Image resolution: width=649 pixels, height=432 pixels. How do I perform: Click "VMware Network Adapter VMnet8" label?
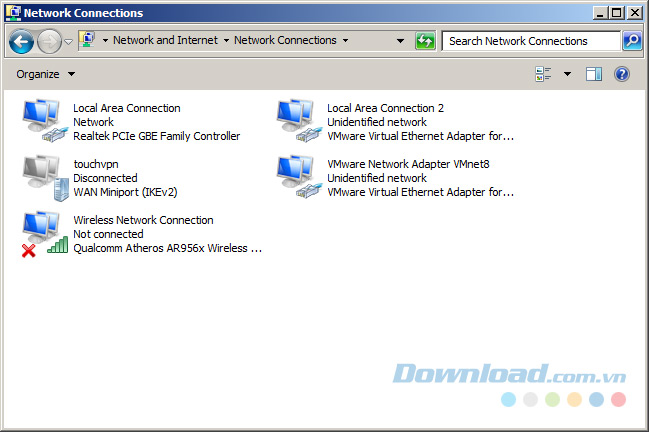pyautogui.click(x=408, y=164)
